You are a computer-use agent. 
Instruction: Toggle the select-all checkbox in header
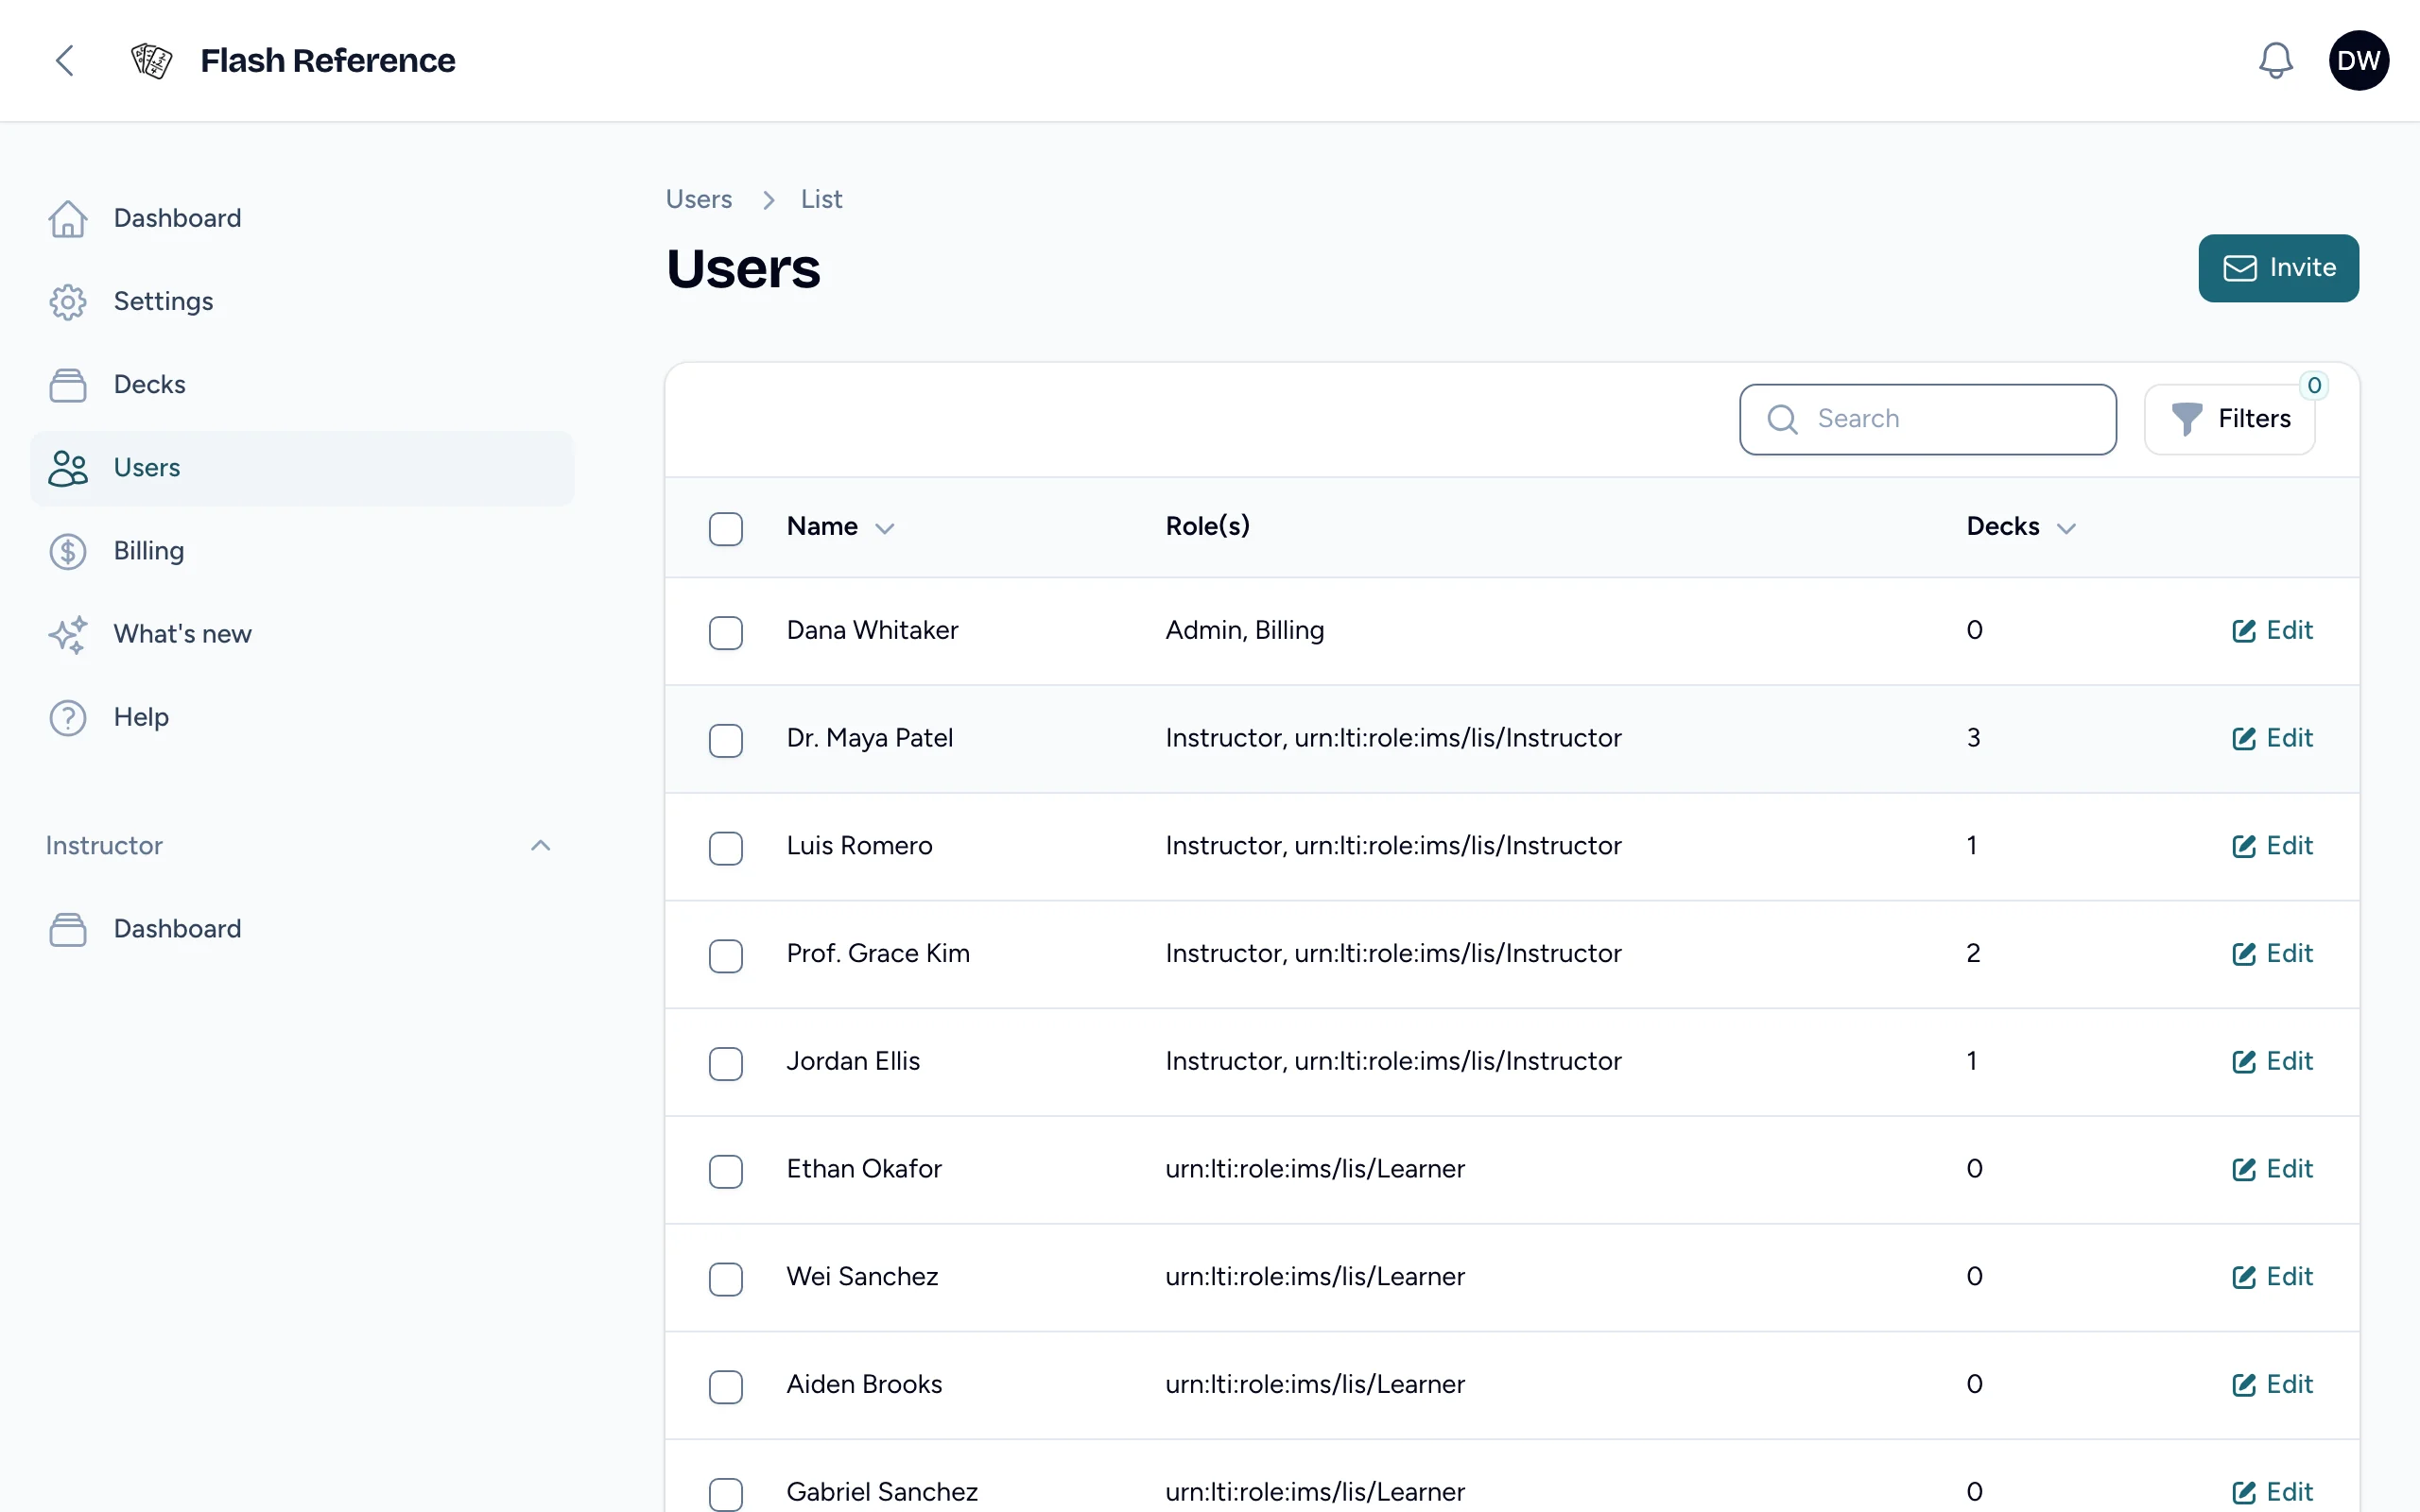[726, 528]
